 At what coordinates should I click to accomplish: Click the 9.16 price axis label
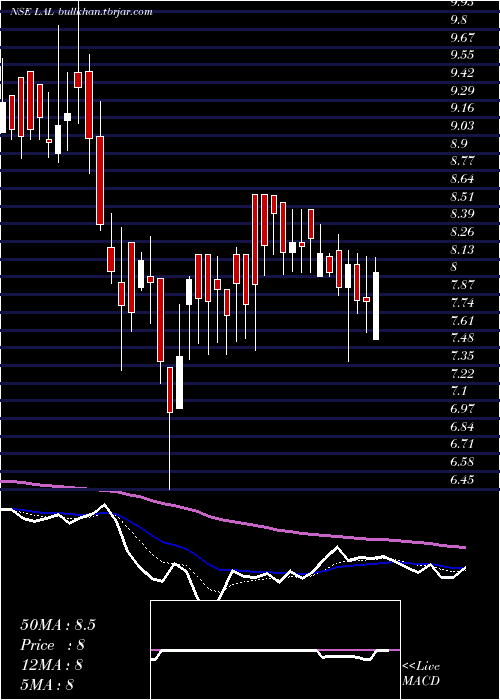point(462,108)
